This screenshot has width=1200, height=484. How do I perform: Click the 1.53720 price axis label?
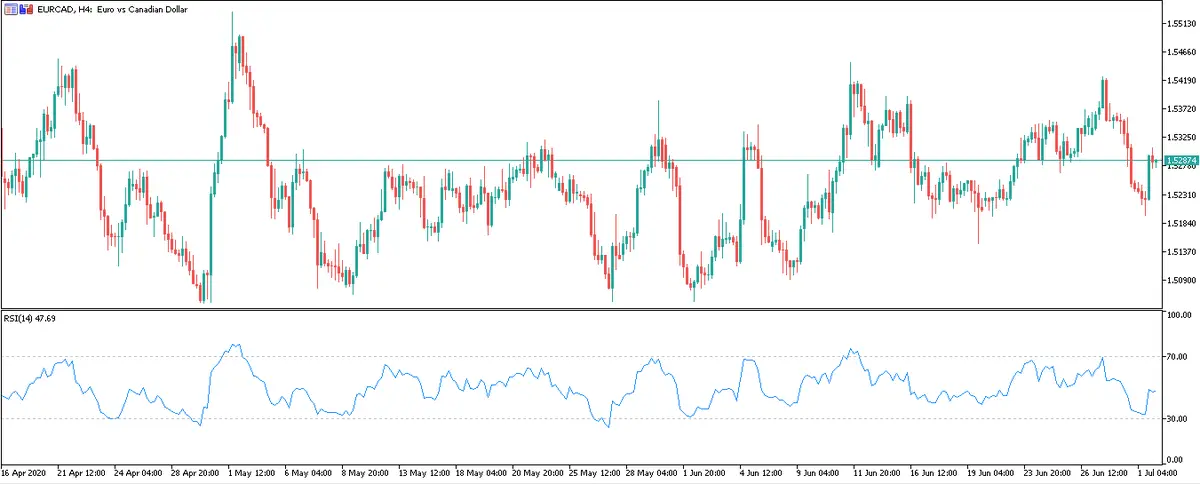(1182, 109)
